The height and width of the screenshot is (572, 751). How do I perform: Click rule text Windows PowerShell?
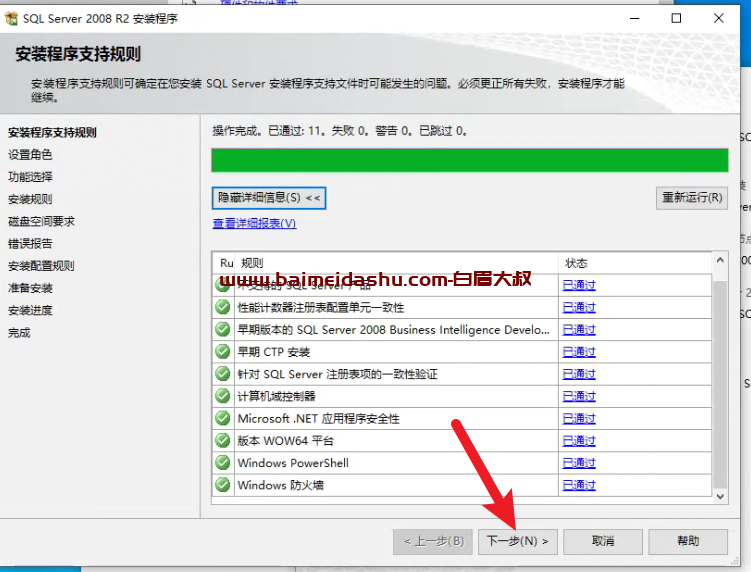click(293, 463)
